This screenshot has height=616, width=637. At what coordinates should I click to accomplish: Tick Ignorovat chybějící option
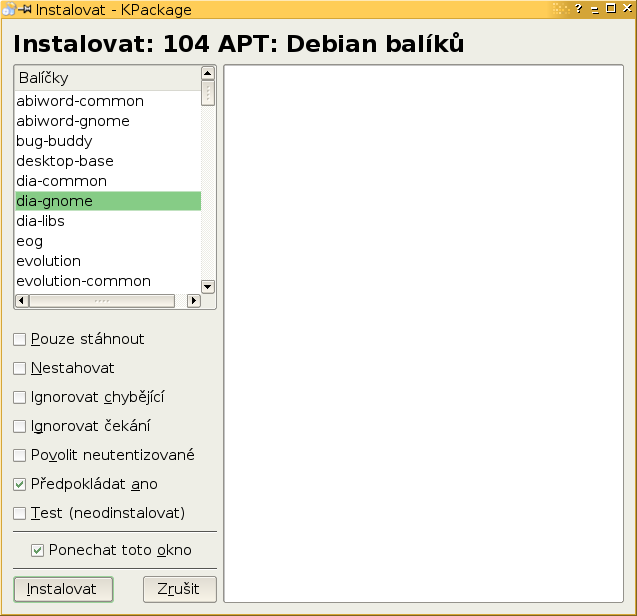tap(20, 397)
